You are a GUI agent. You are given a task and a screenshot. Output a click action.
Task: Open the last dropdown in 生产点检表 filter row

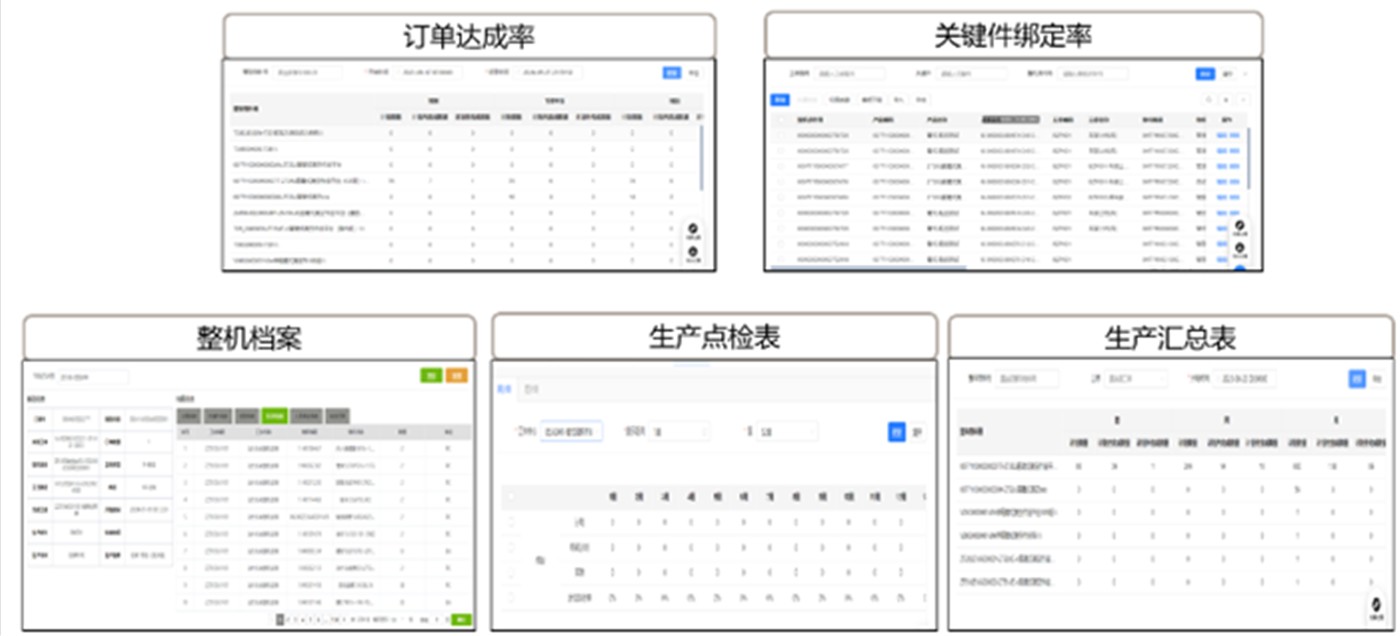tap(788, 431)
